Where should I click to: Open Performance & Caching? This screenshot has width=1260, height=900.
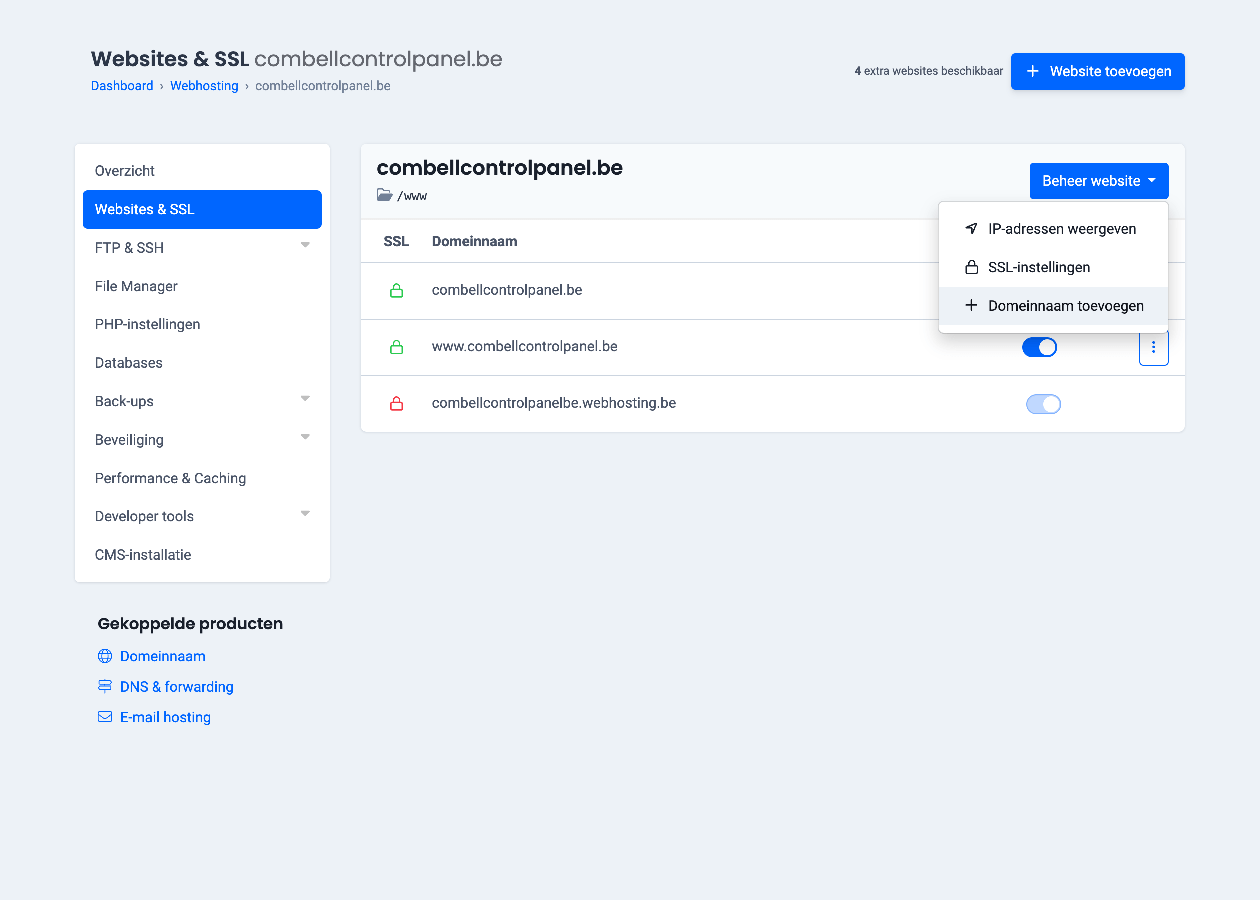coord(202,478)
